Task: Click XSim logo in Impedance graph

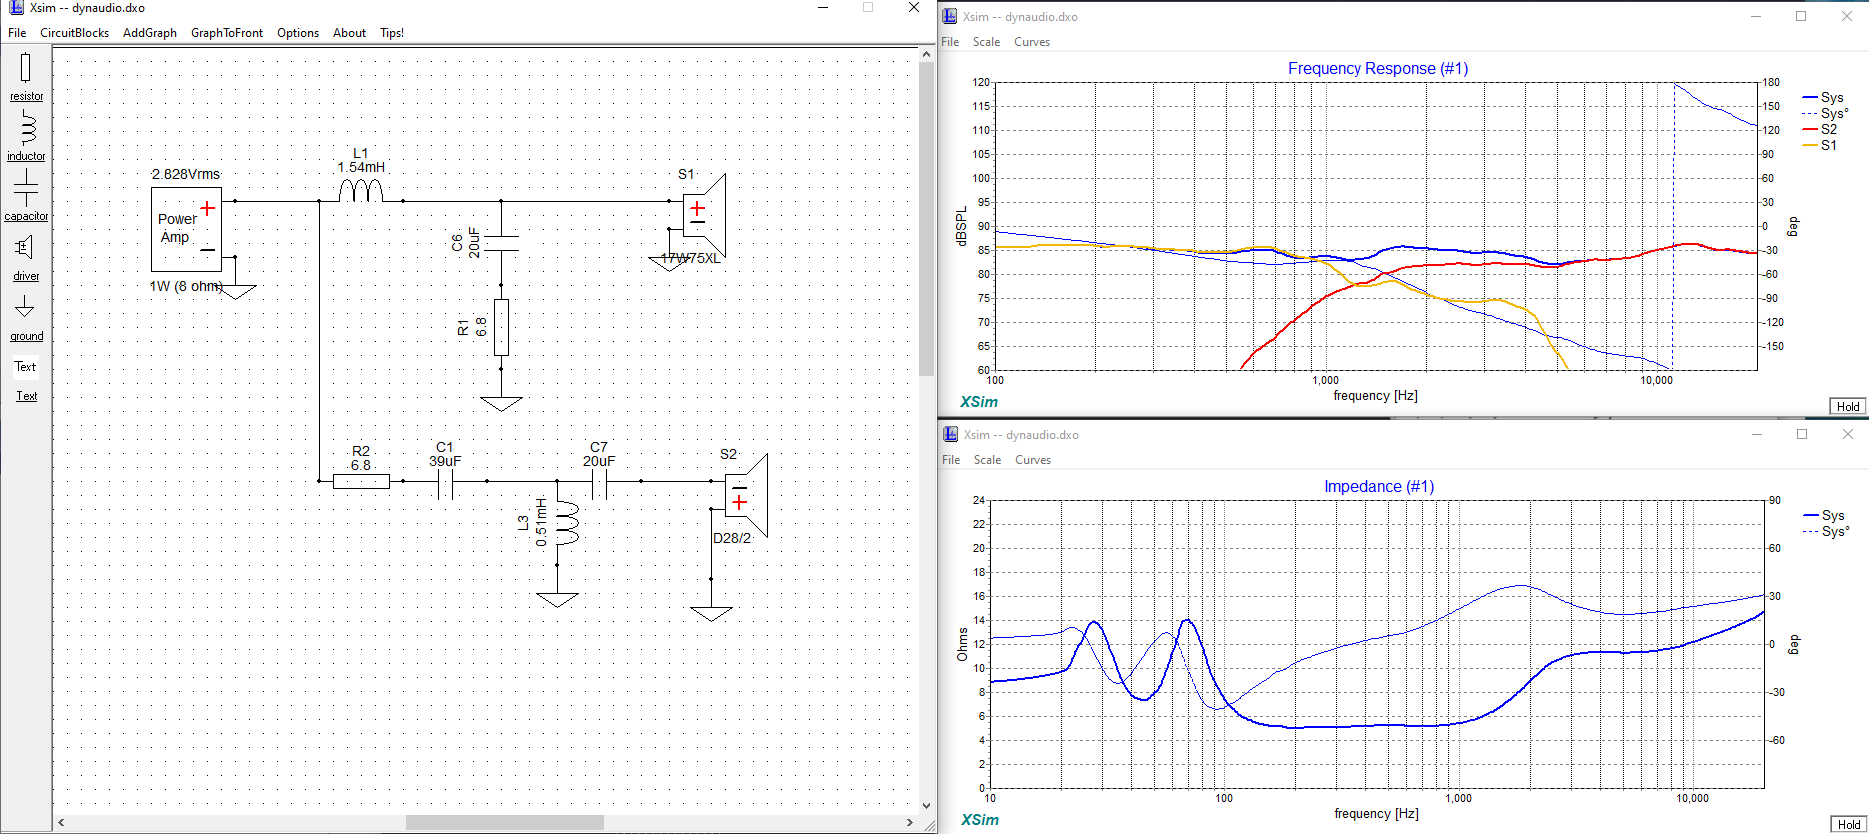Action: click(980, 820)
